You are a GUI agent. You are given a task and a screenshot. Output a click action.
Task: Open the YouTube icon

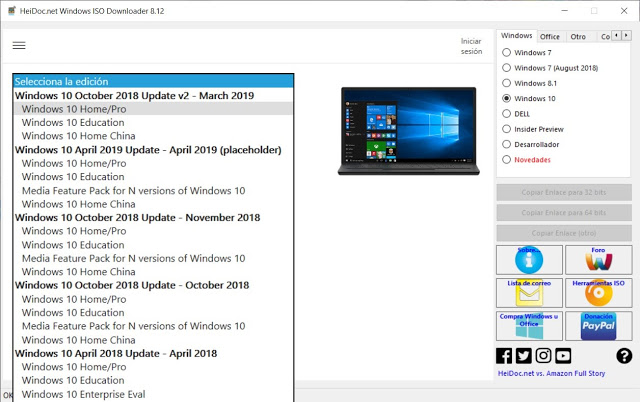(563, 356)
